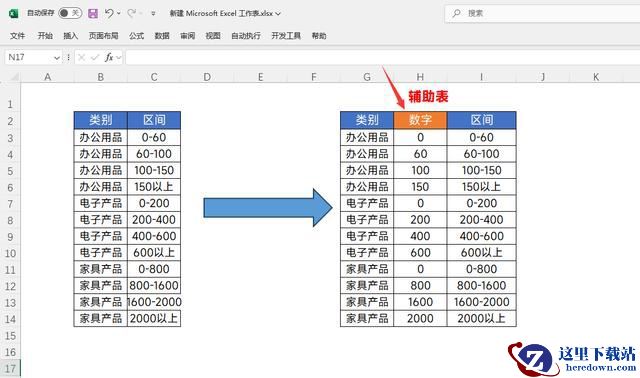This screenshot has width=640, height=378.
Task: Open the 插入 ribbon tab
Action: pyautogui.click(x=71, y=36)
